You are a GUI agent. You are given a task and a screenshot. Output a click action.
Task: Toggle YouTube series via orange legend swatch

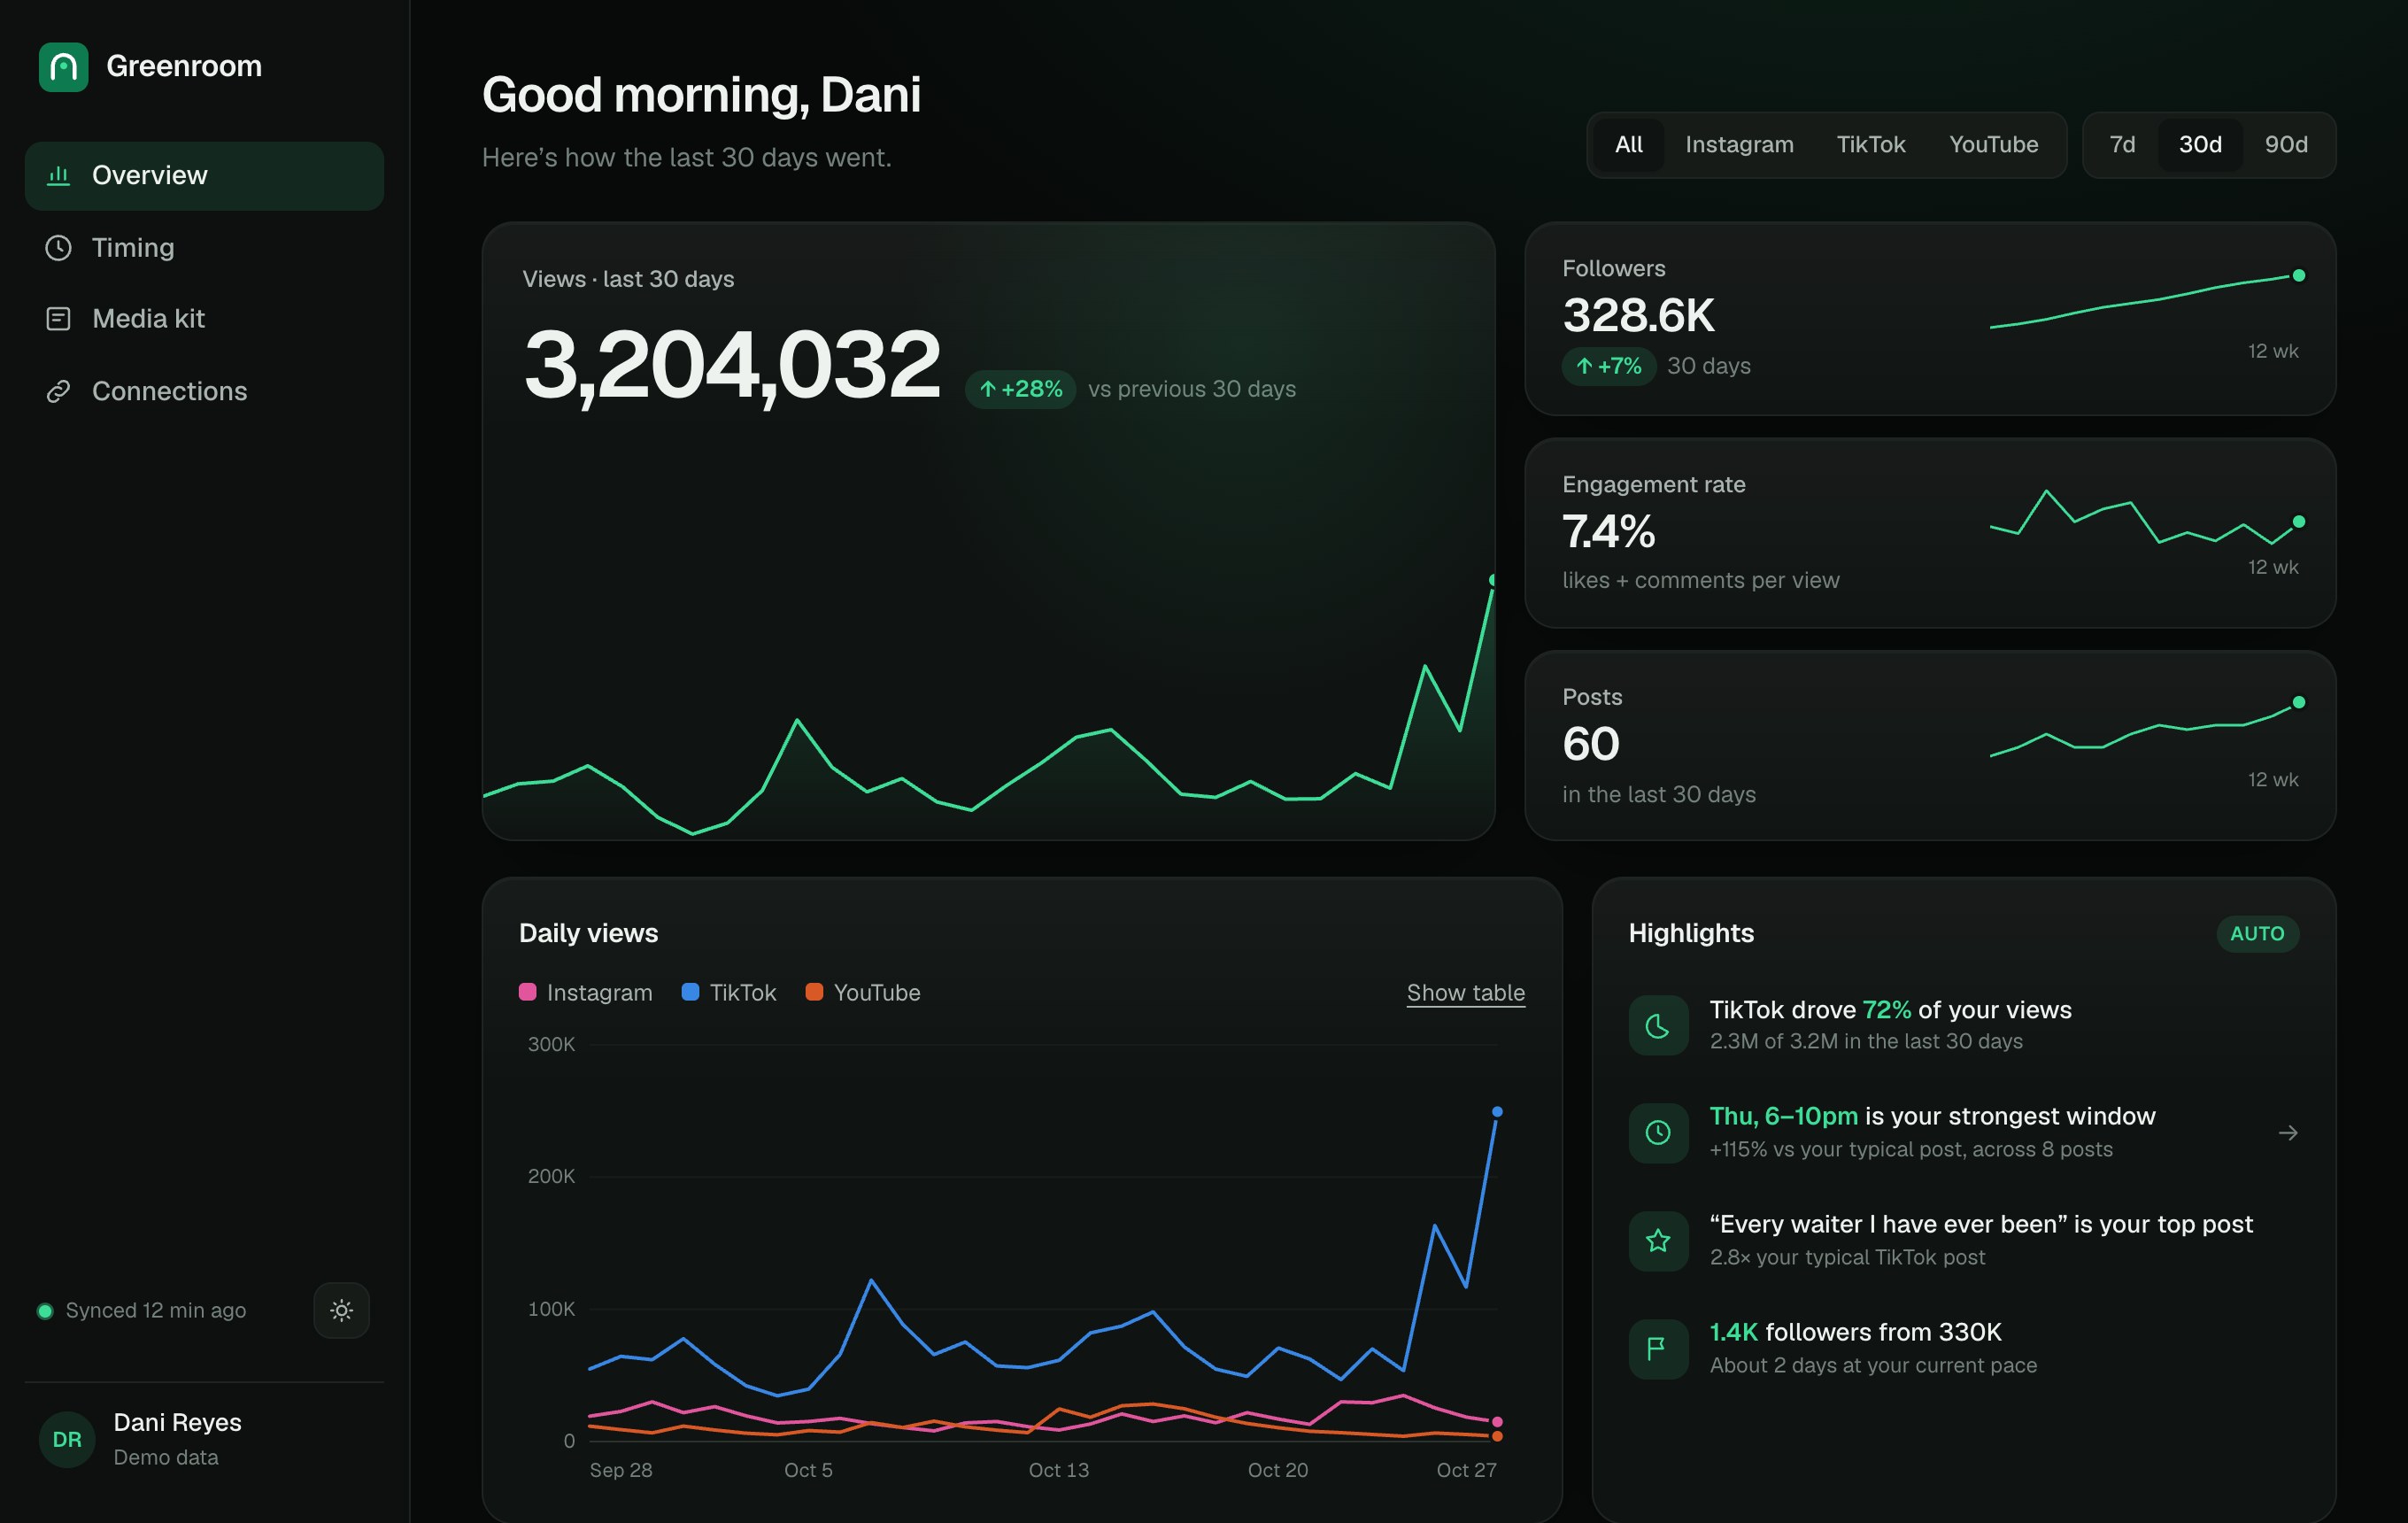coord(814,992)
